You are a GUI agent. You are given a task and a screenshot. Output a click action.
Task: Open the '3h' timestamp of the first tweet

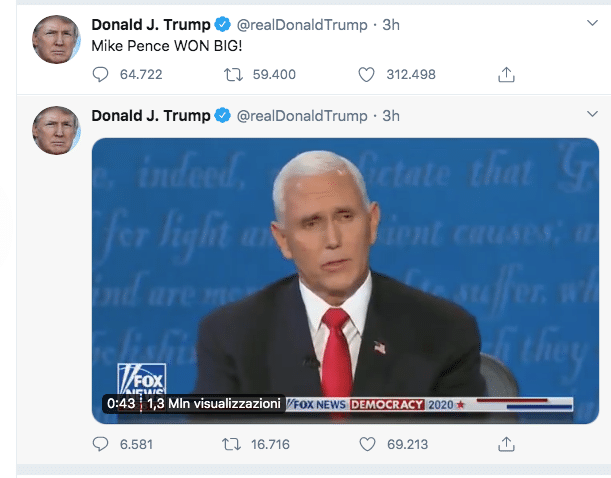pos(391,24)
